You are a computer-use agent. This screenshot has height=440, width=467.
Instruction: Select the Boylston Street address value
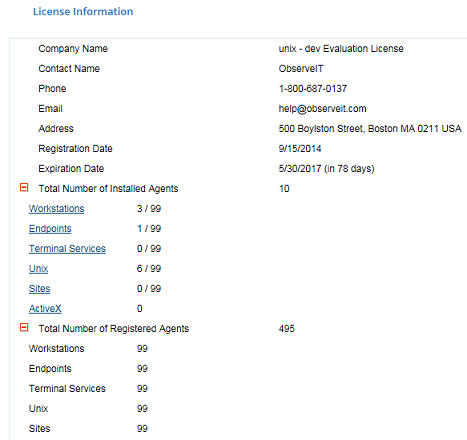(x=370, y=129)
